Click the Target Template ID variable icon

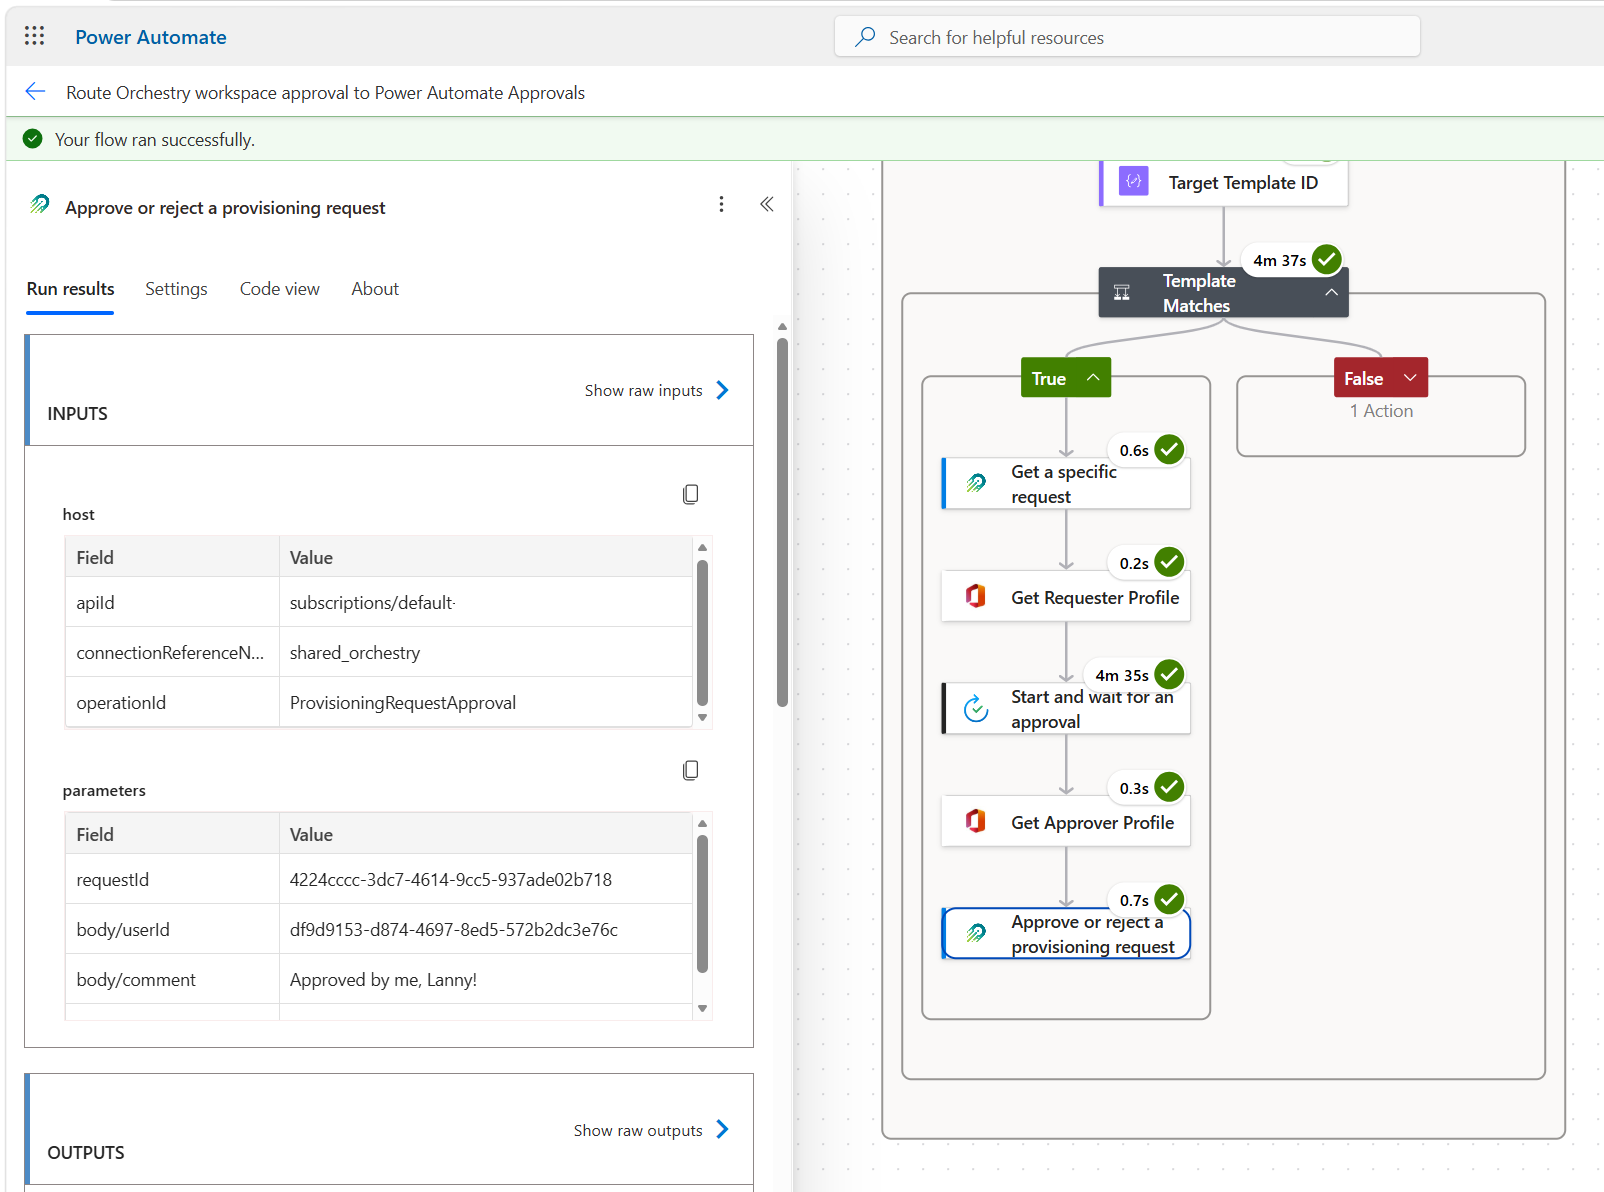(1133, 182)
